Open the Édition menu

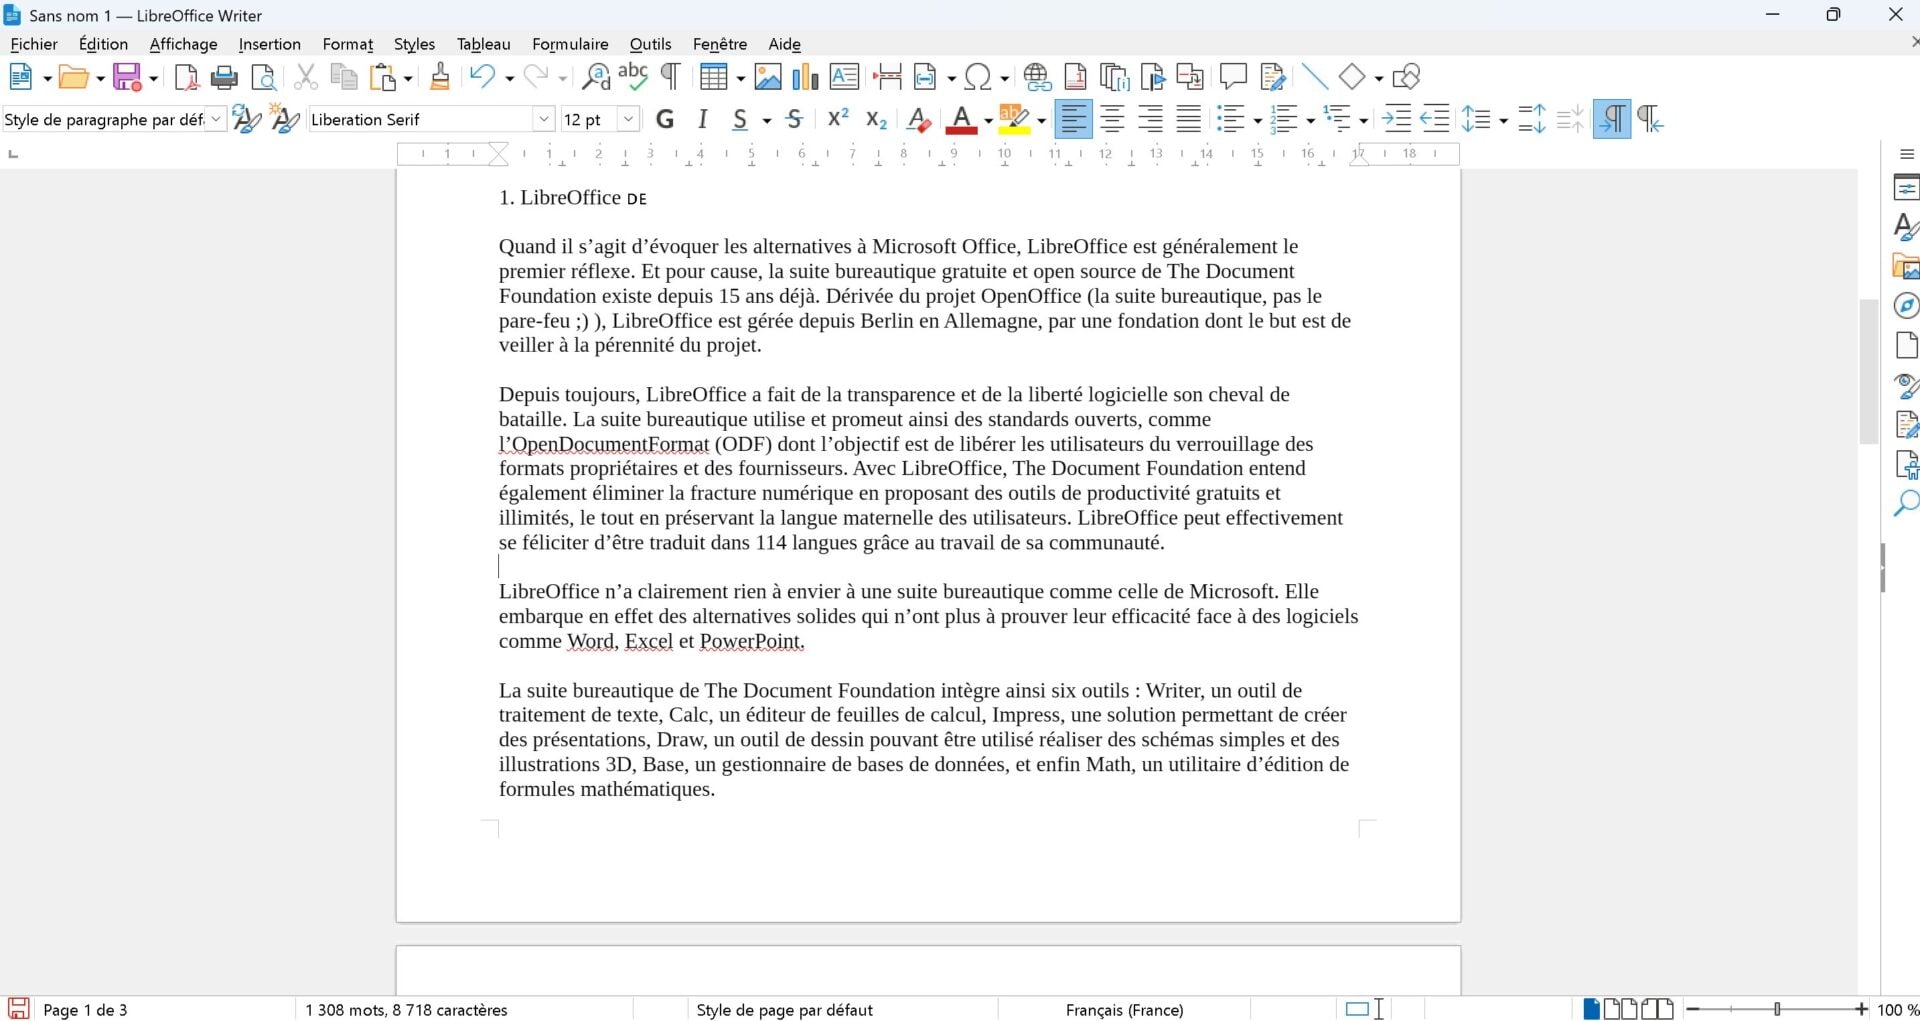click(103, 44)
